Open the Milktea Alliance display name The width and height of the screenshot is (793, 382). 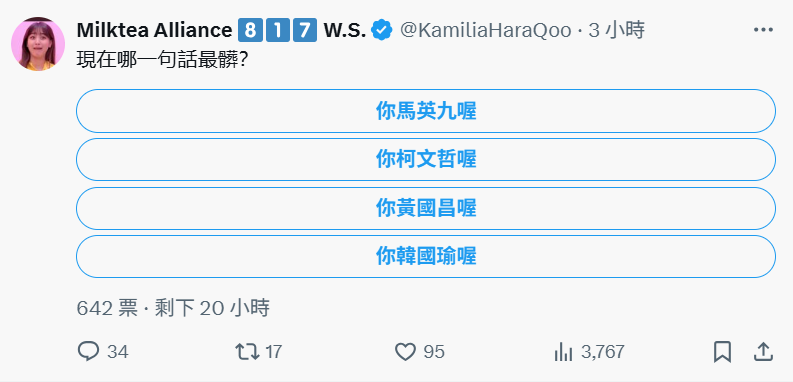click(154, 30)
